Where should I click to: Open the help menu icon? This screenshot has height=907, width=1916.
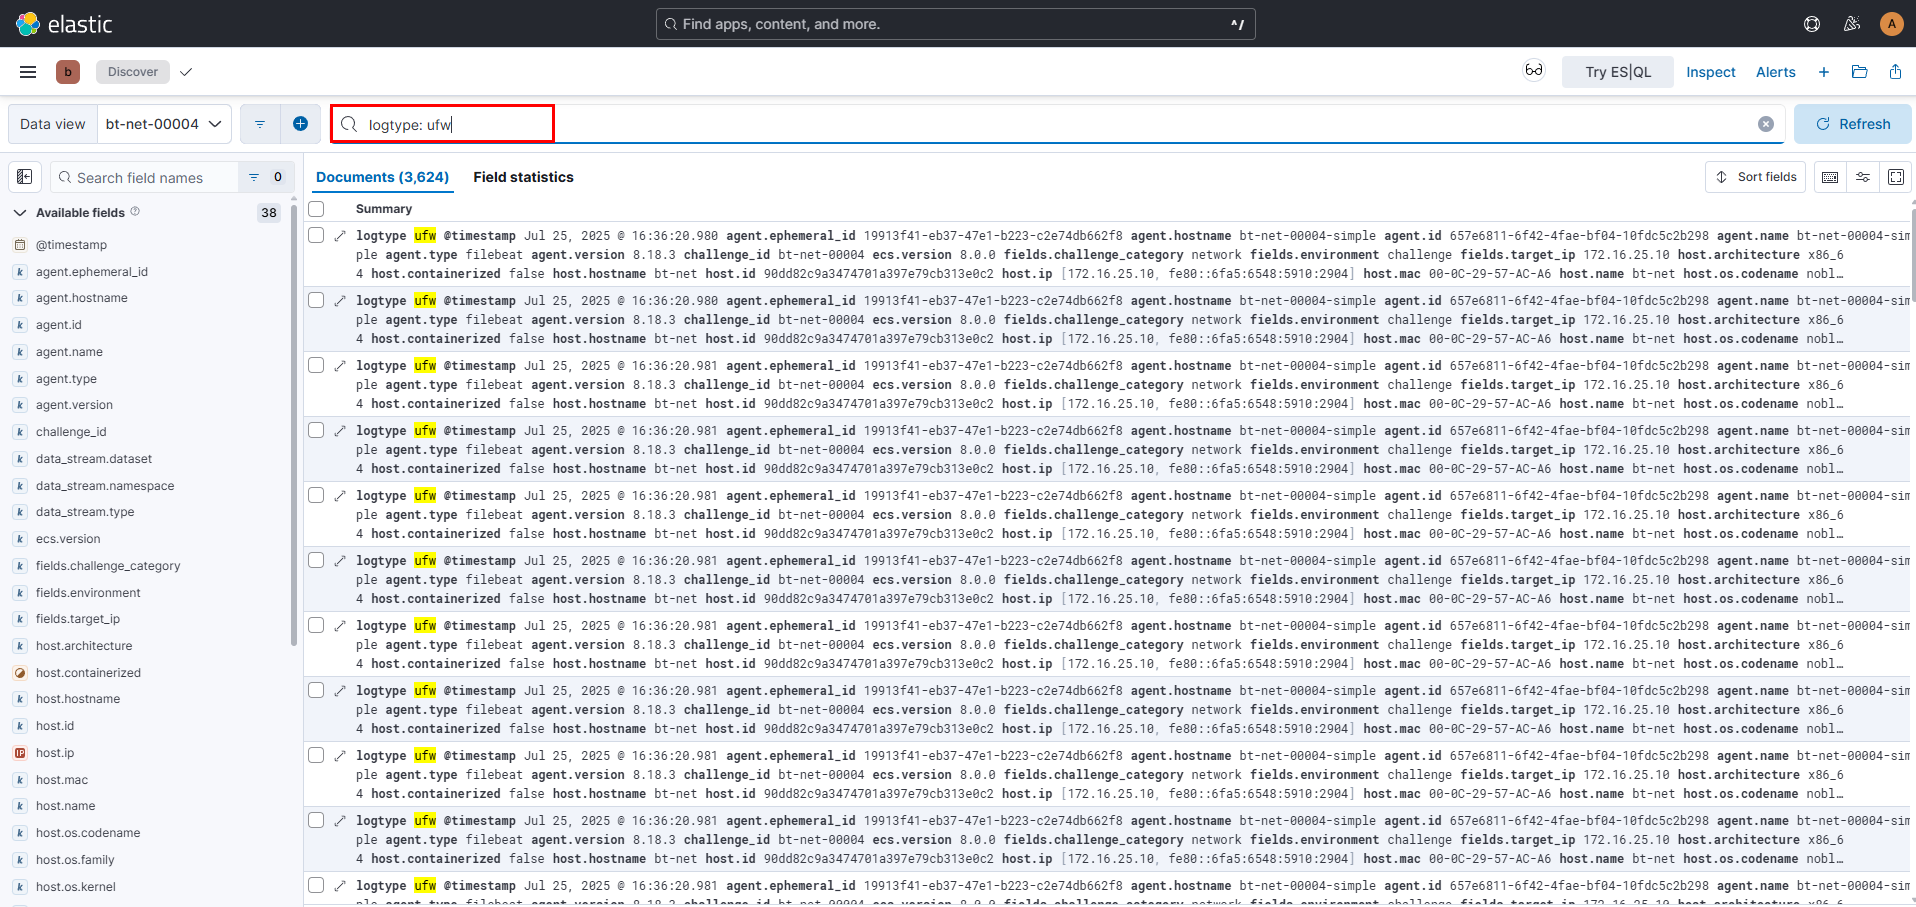pyautogui.click(x=1812, y=24)
